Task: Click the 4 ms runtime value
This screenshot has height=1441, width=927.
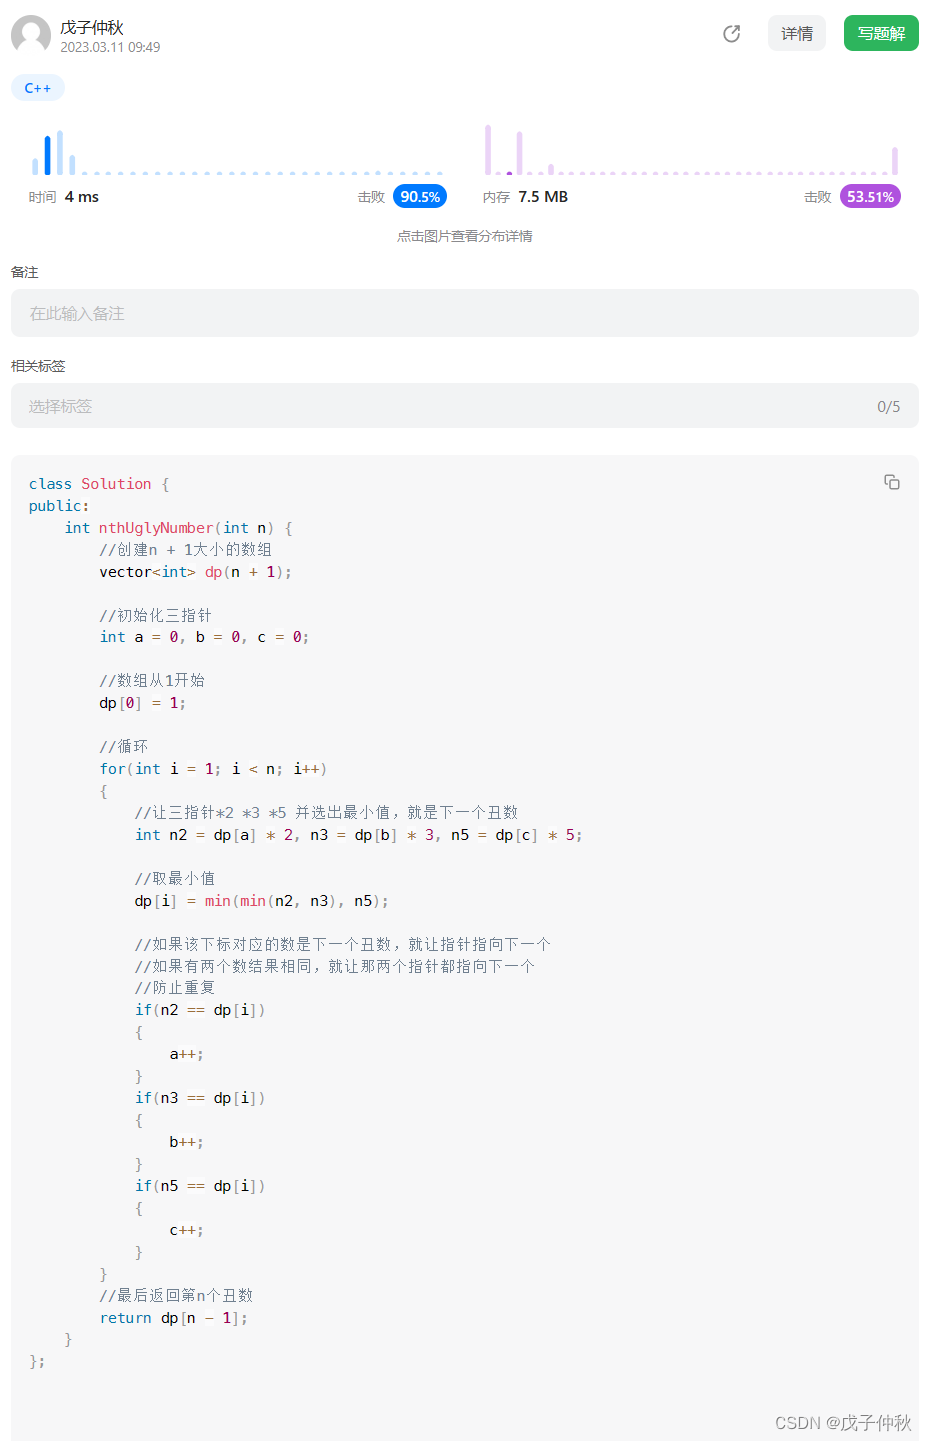Action: 82,197
